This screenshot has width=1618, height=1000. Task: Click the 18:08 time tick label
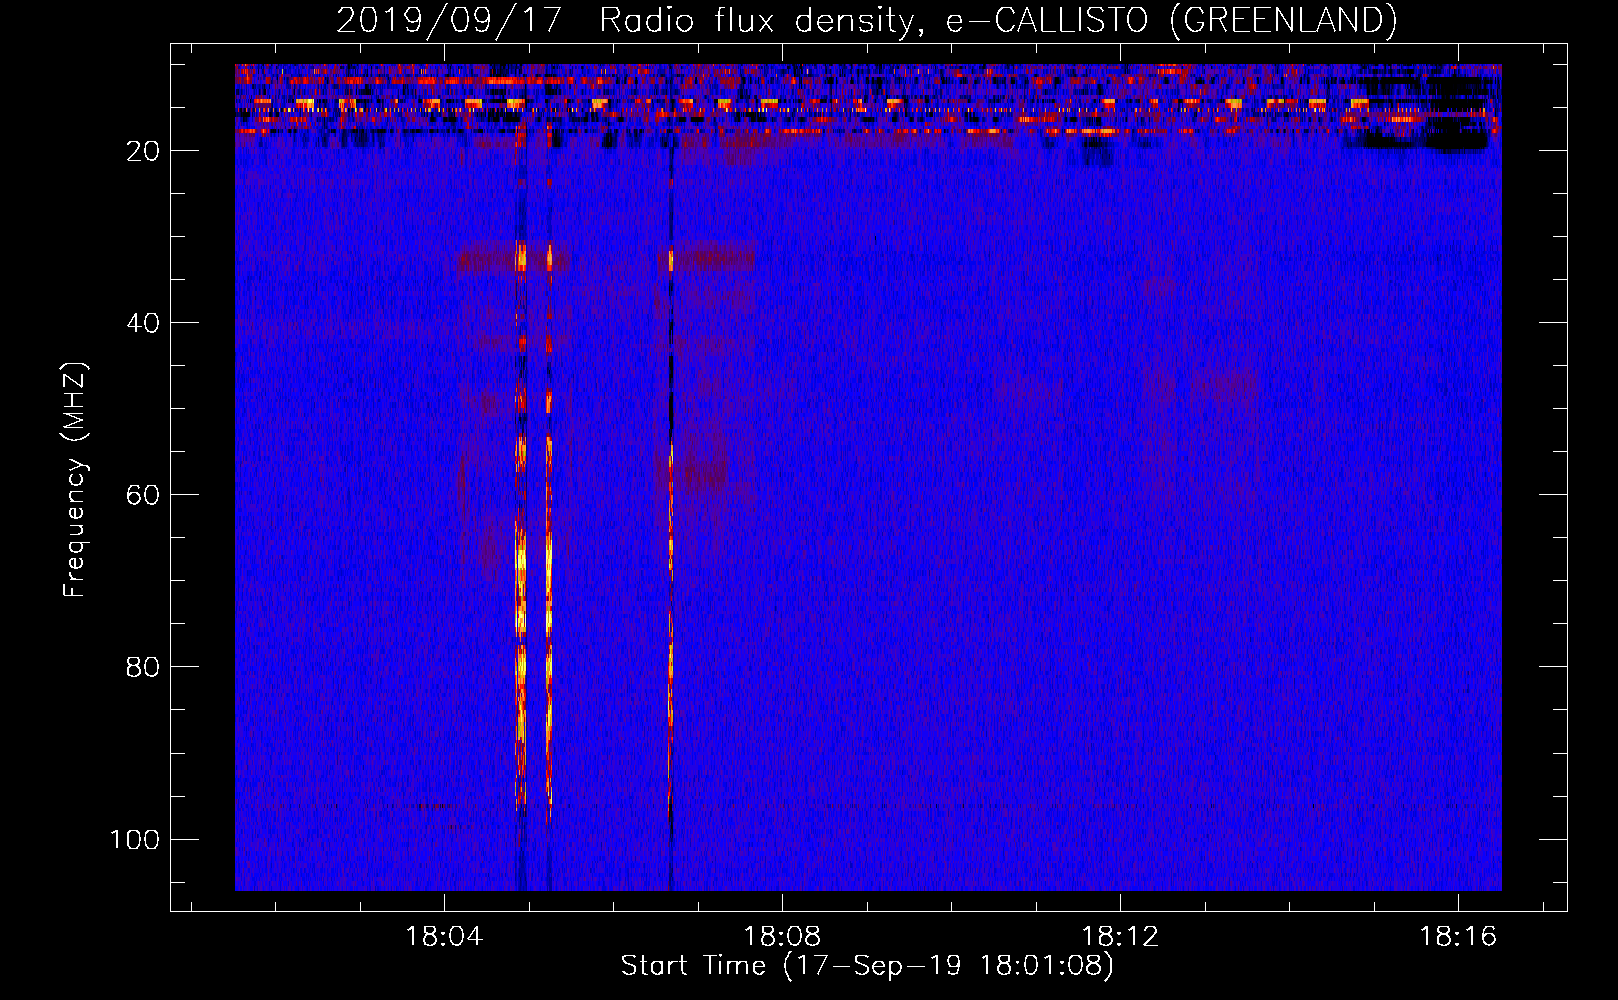click(x=782, y=936)
